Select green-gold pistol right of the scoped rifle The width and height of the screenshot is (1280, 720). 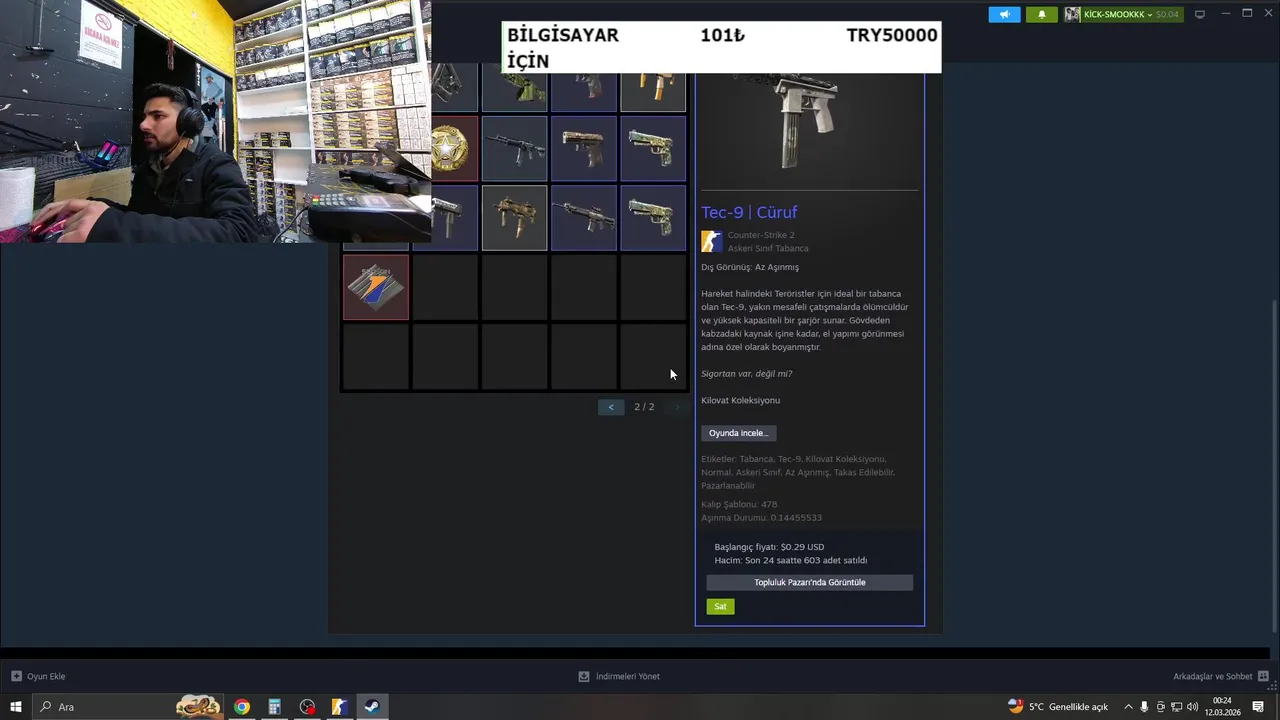653,218
